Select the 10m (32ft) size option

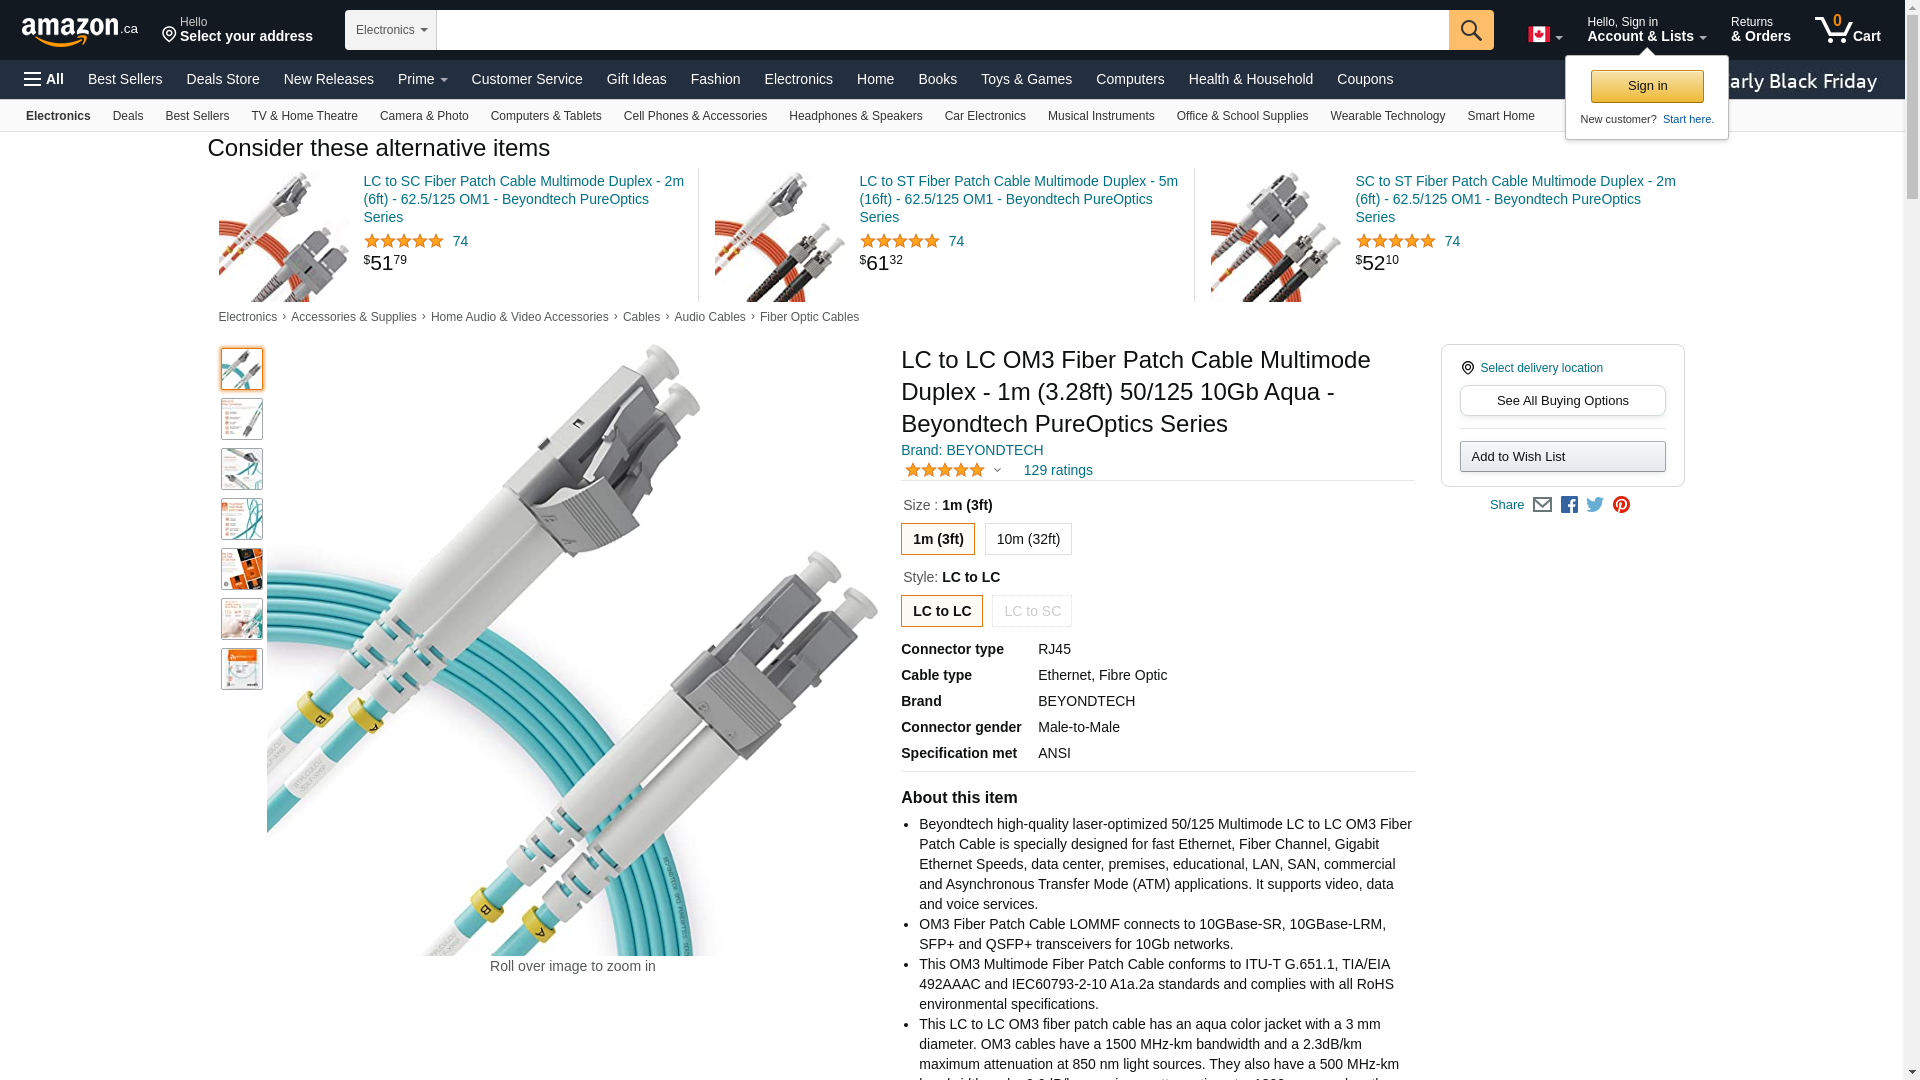click(1028, 539)
